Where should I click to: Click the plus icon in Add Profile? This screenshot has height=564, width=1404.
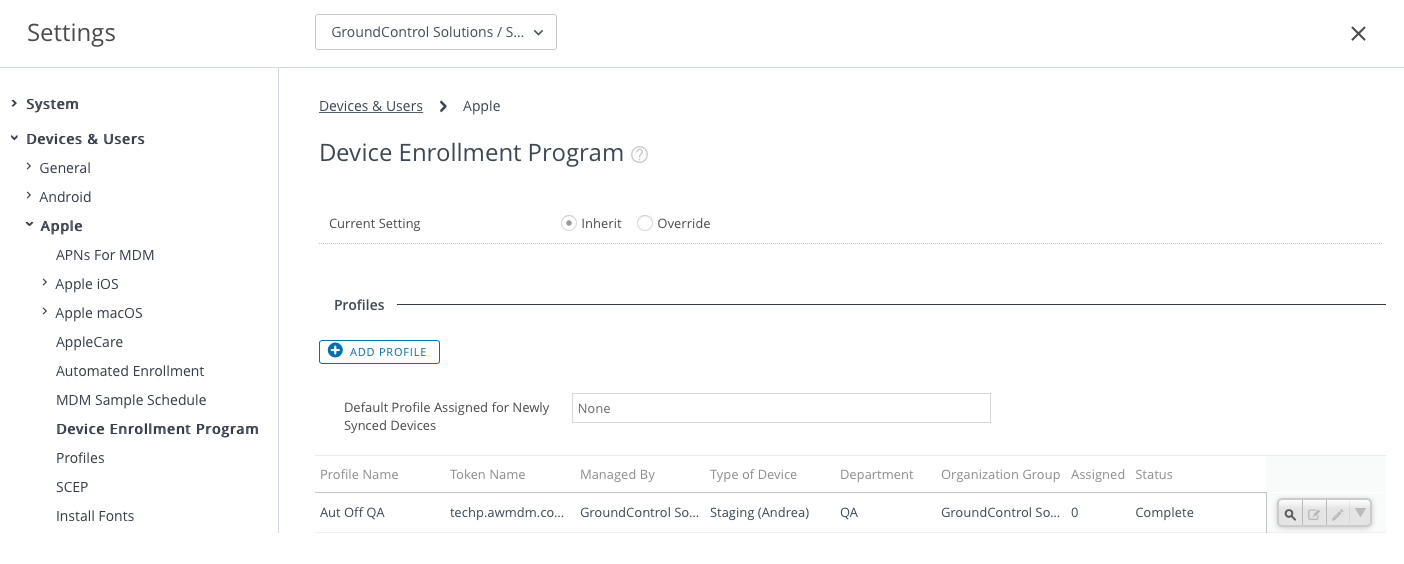(335, 351)
